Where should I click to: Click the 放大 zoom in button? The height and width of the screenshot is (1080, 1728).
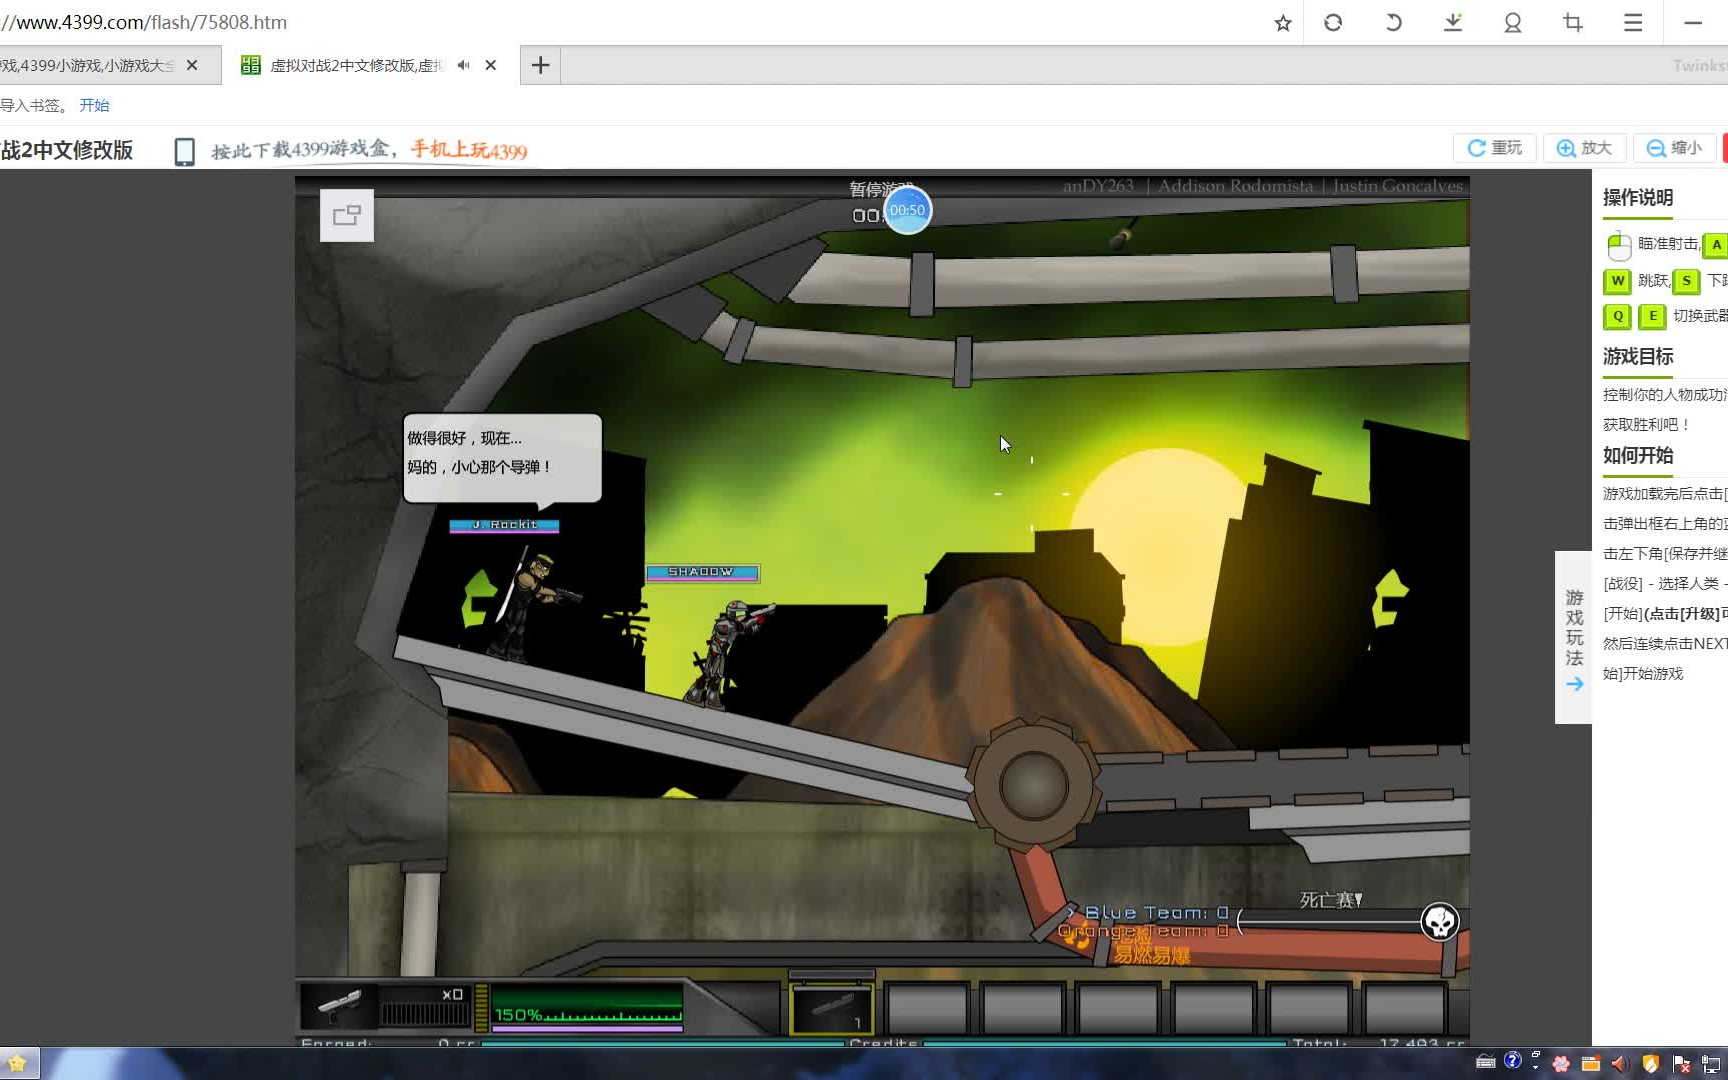(1584, 148)
